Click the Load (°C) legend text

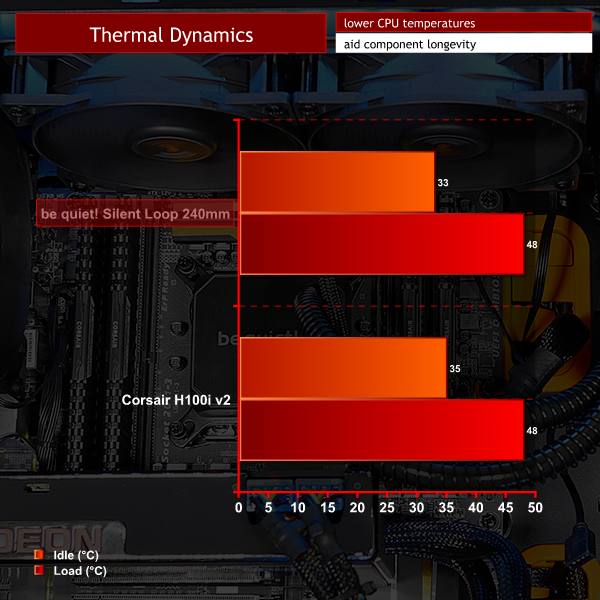pyautogui.click(x=80, y=571)
